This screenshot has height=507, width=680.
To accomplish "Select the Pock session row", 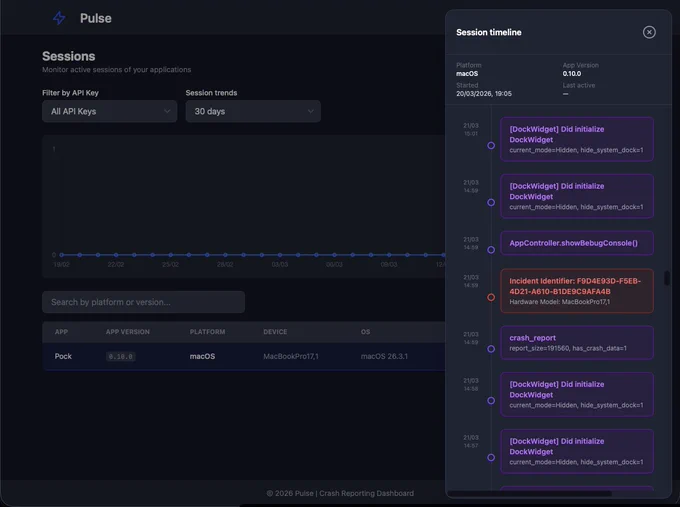I will click(244, 356).
